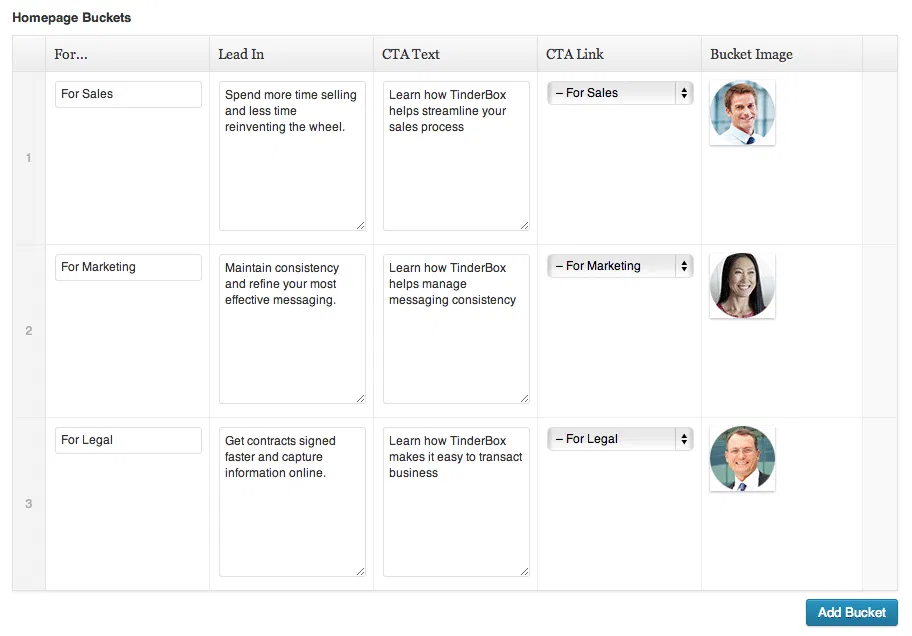
Task: Click the CTA Link column header
Action: 576,54
